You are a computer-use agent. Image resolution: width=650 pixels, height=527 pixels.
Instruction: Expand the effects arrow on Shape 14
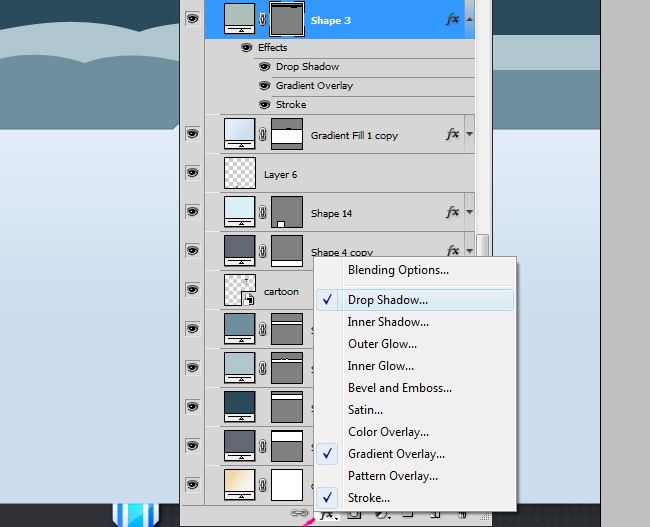(x=470, y=212)
